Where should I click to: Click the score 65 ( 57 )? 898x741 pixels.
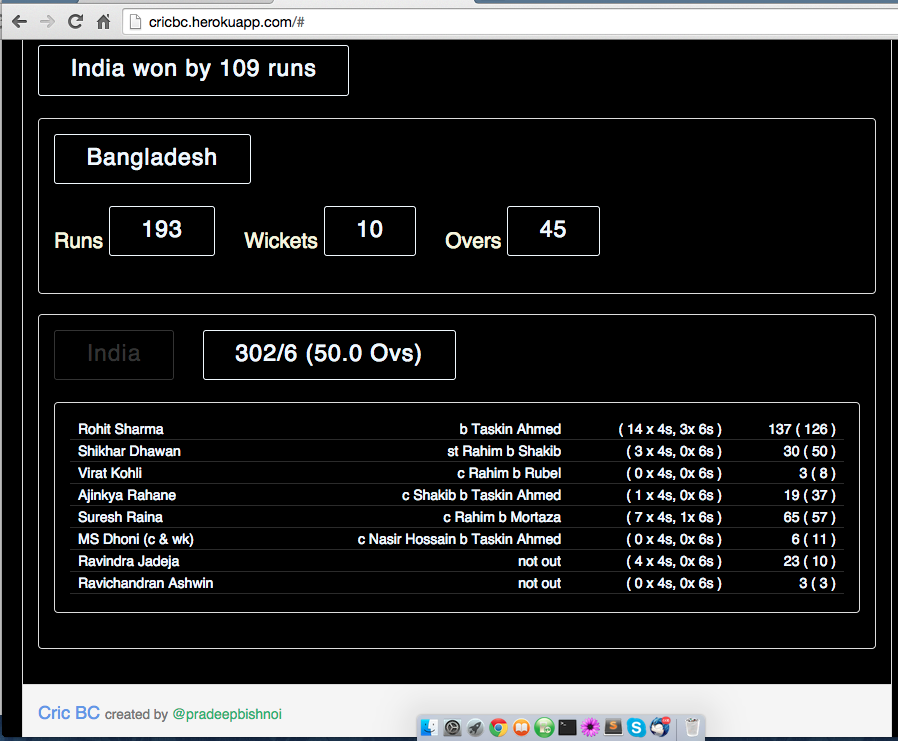tap(810, 517)
